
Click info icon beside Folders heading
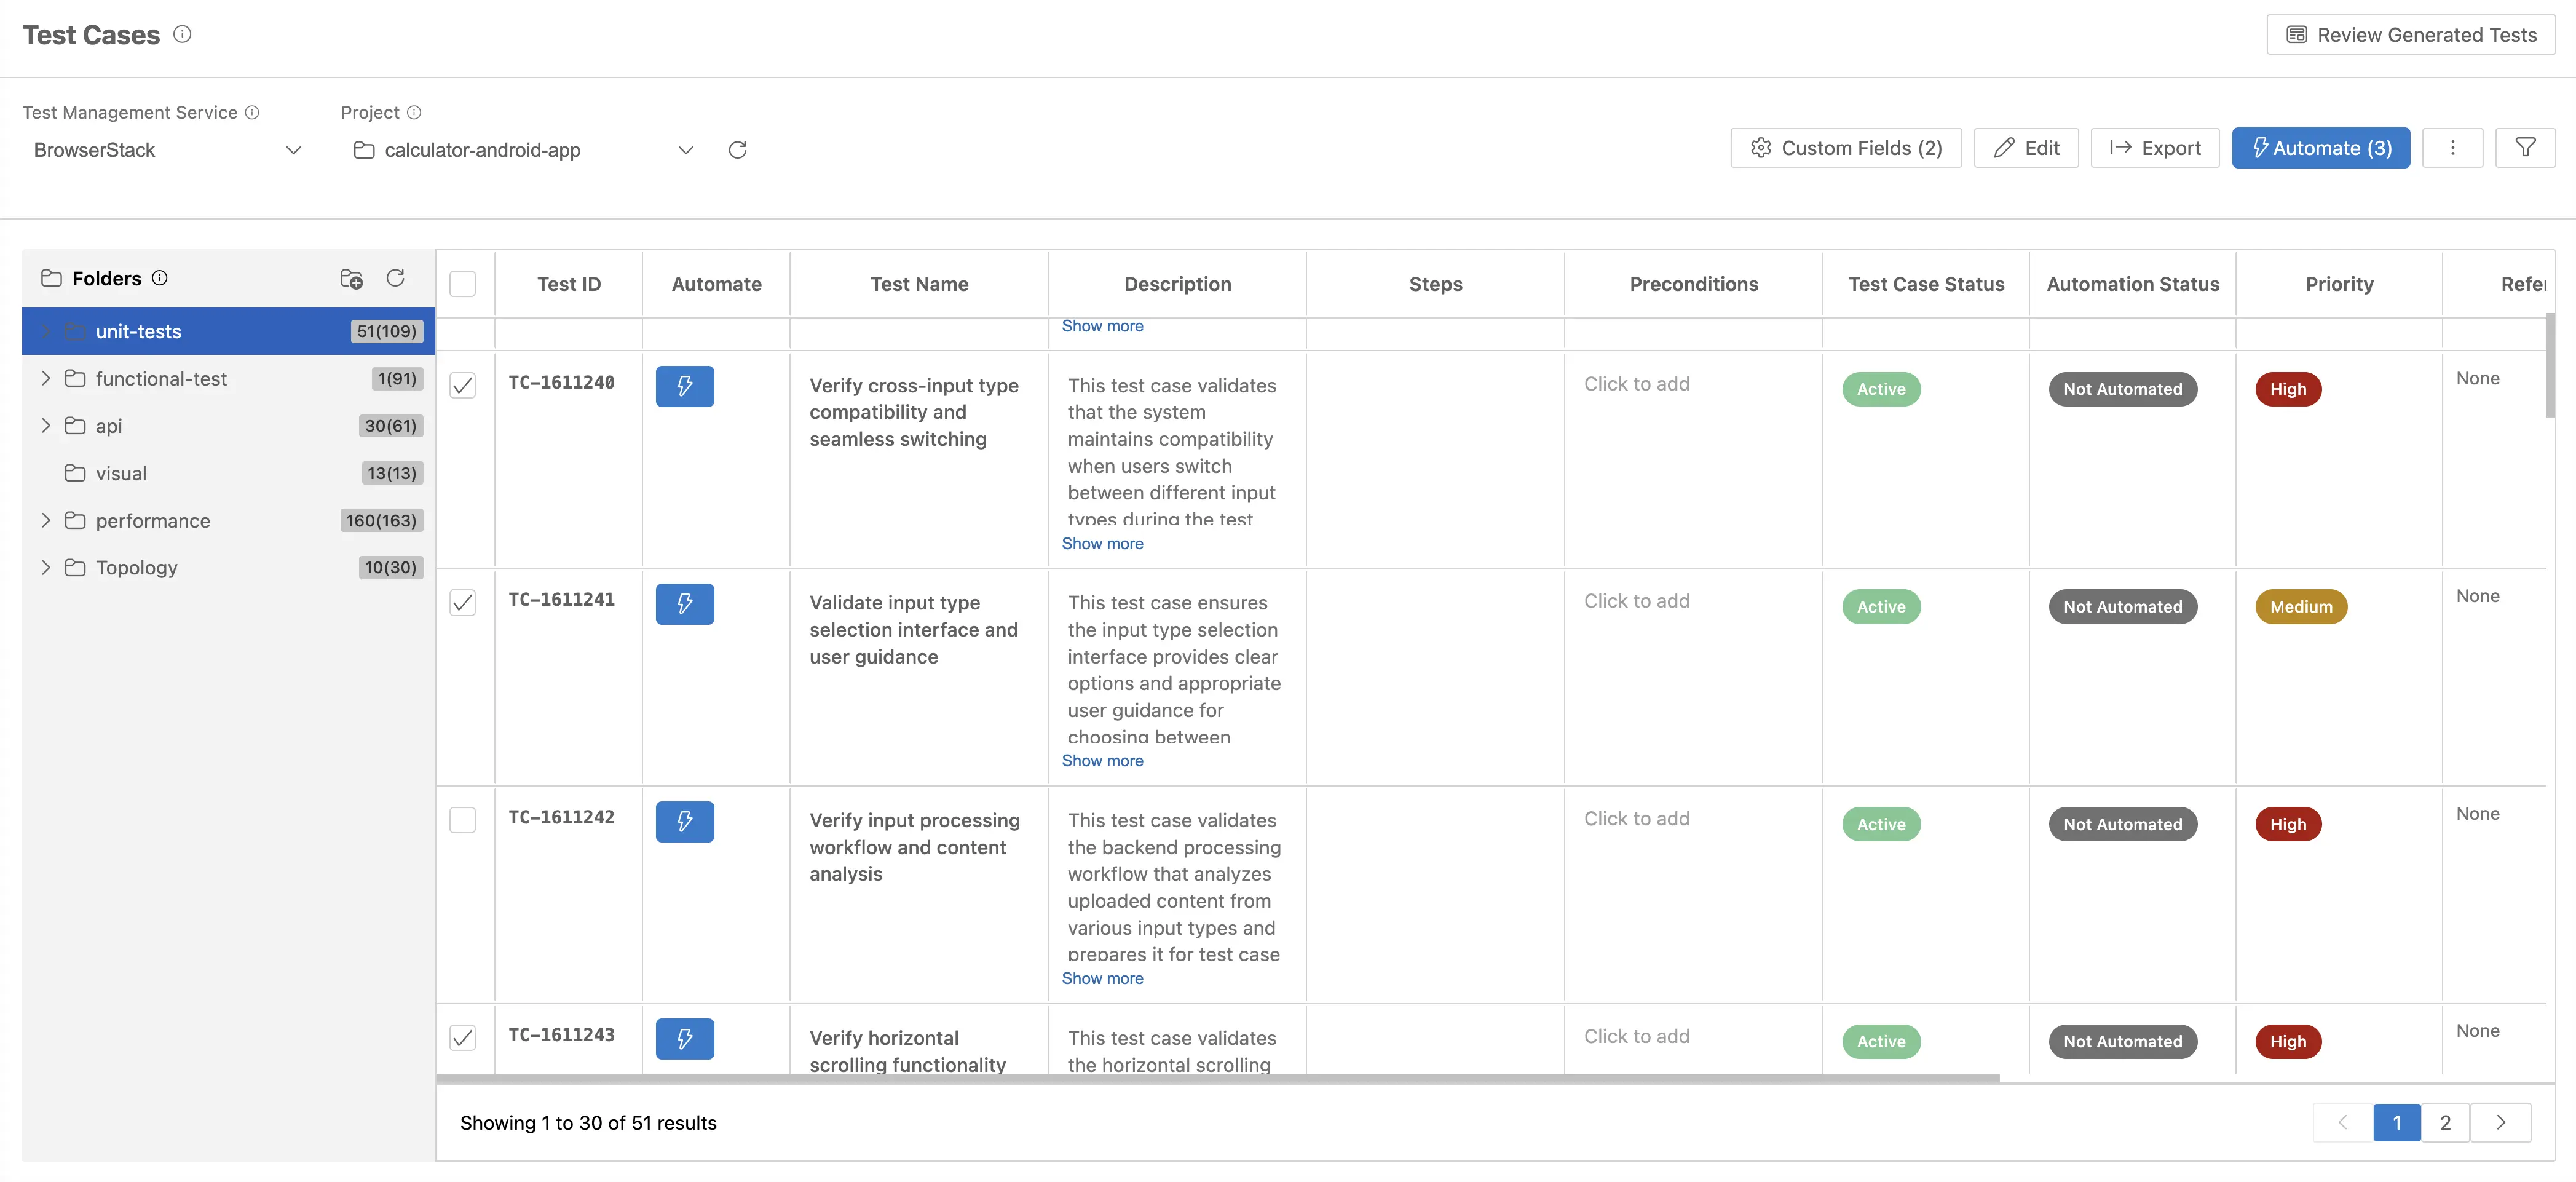coord(160,277)
